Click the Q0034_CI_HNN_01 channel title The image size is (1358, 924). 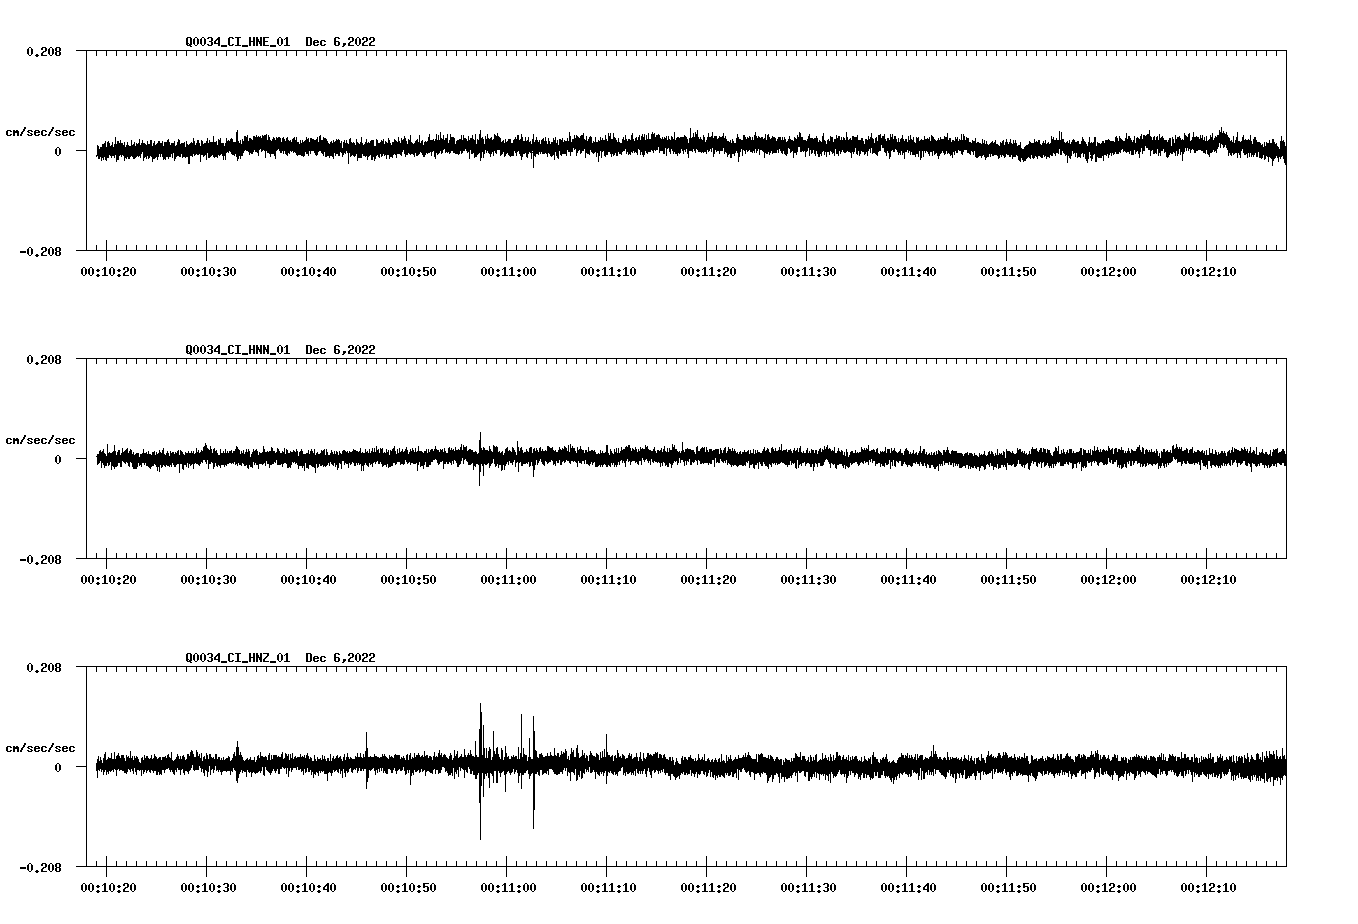[238, 350]
